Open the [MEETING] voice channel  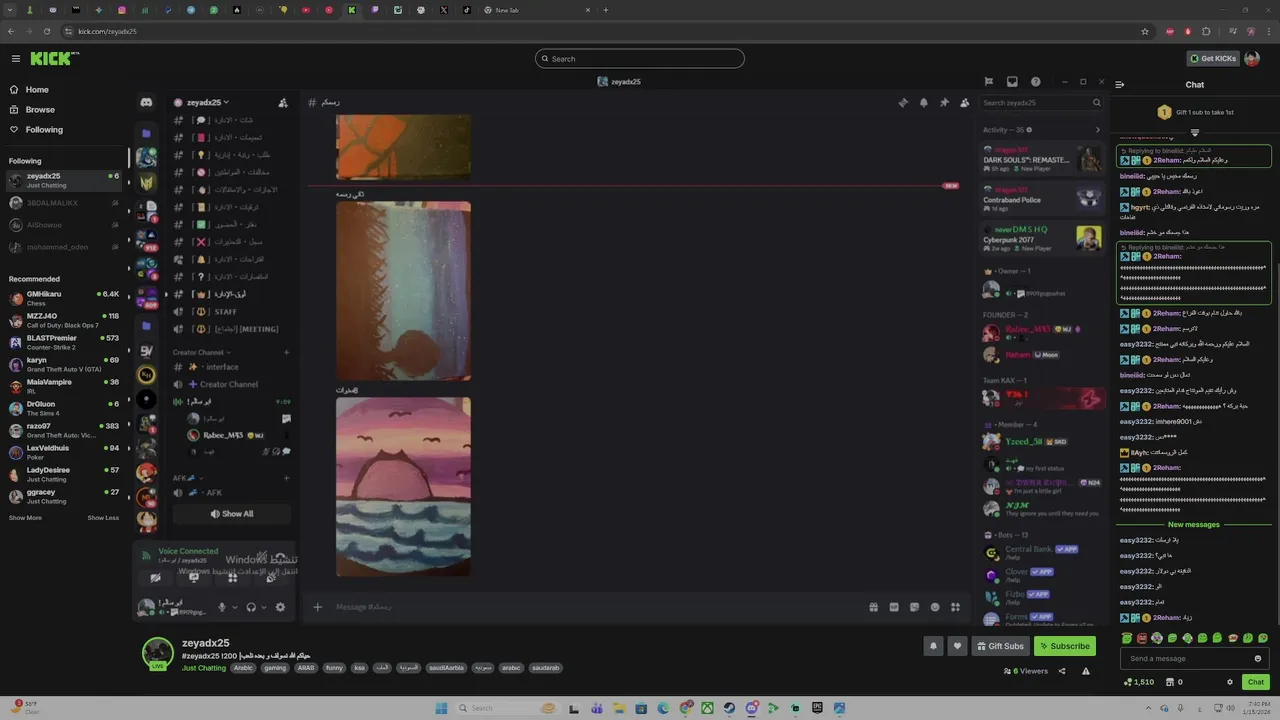point(231,329)
